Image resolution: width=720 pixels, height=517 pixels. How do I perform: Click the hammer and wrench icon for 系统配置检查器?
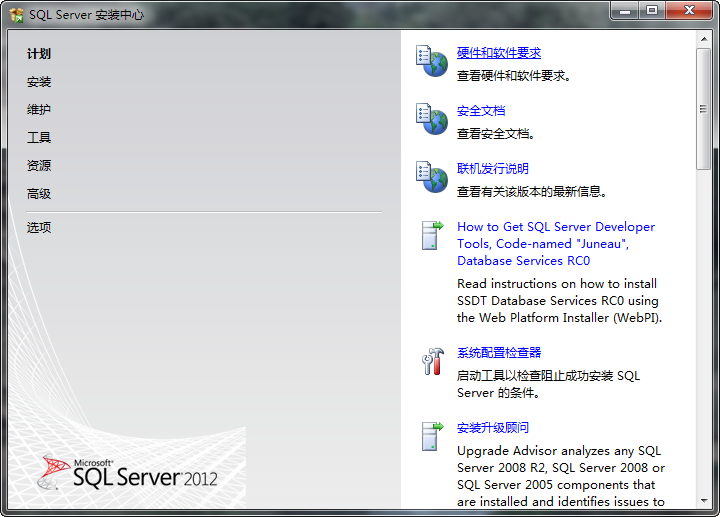tap(433, 361)
